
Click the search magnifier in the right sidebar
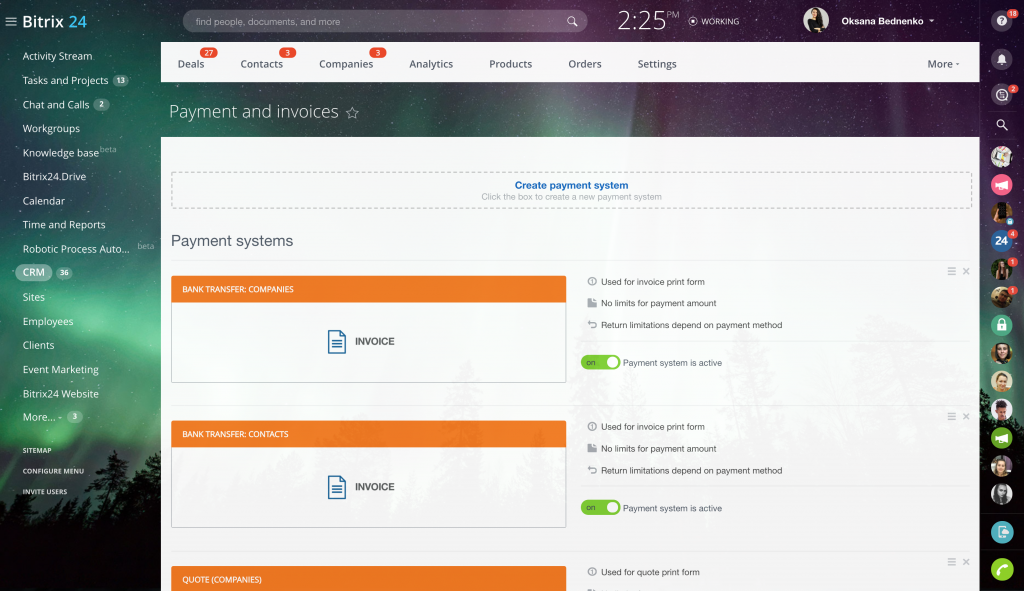pos(1001,125)
